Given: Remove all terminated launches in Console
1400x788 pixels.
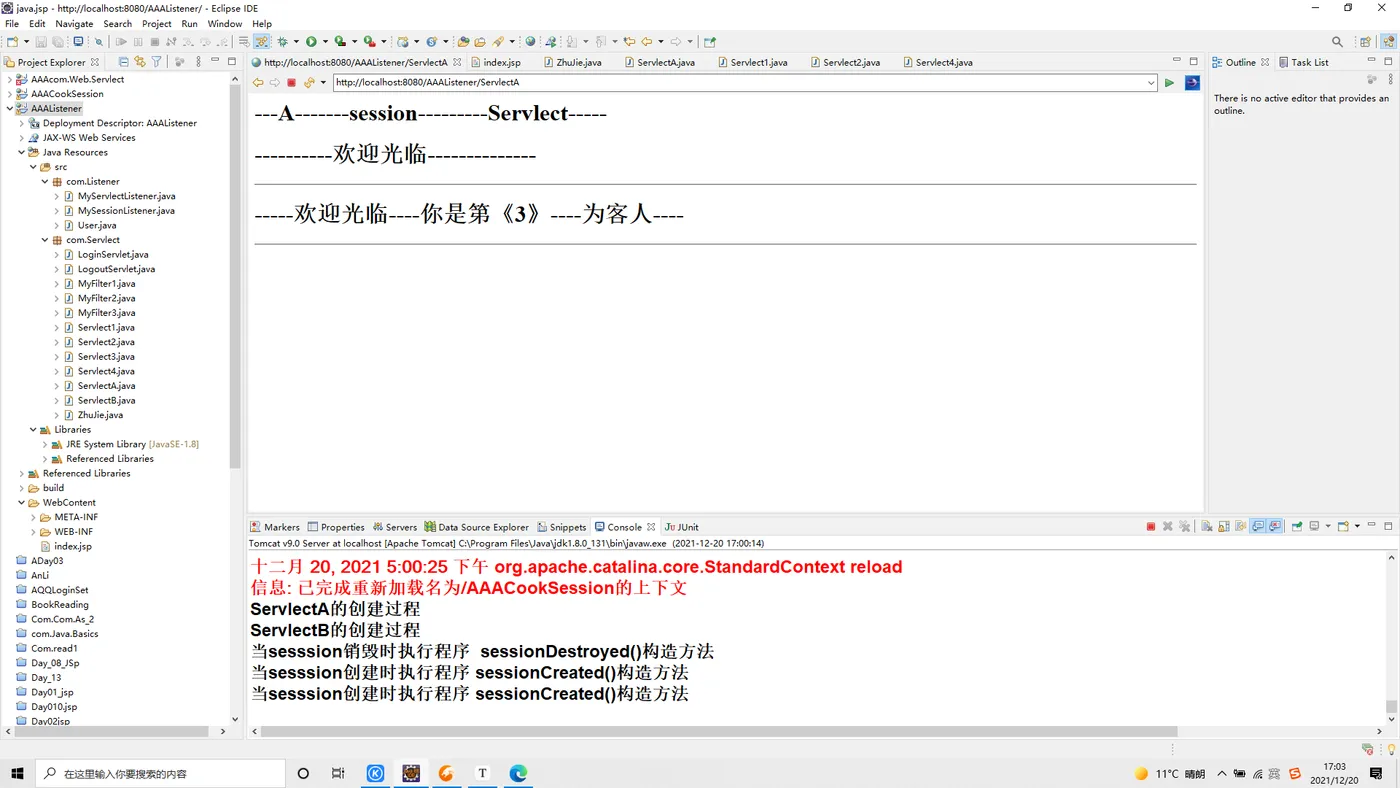Looking at the screenshot, I should (1184, 526).
